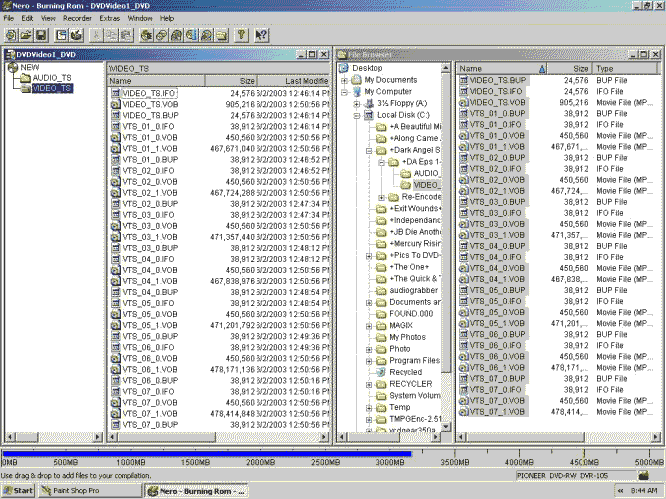The height and width of the screenshot is (499, 666).
Task: Click the Copy toolbar icon
Action: 111,35
